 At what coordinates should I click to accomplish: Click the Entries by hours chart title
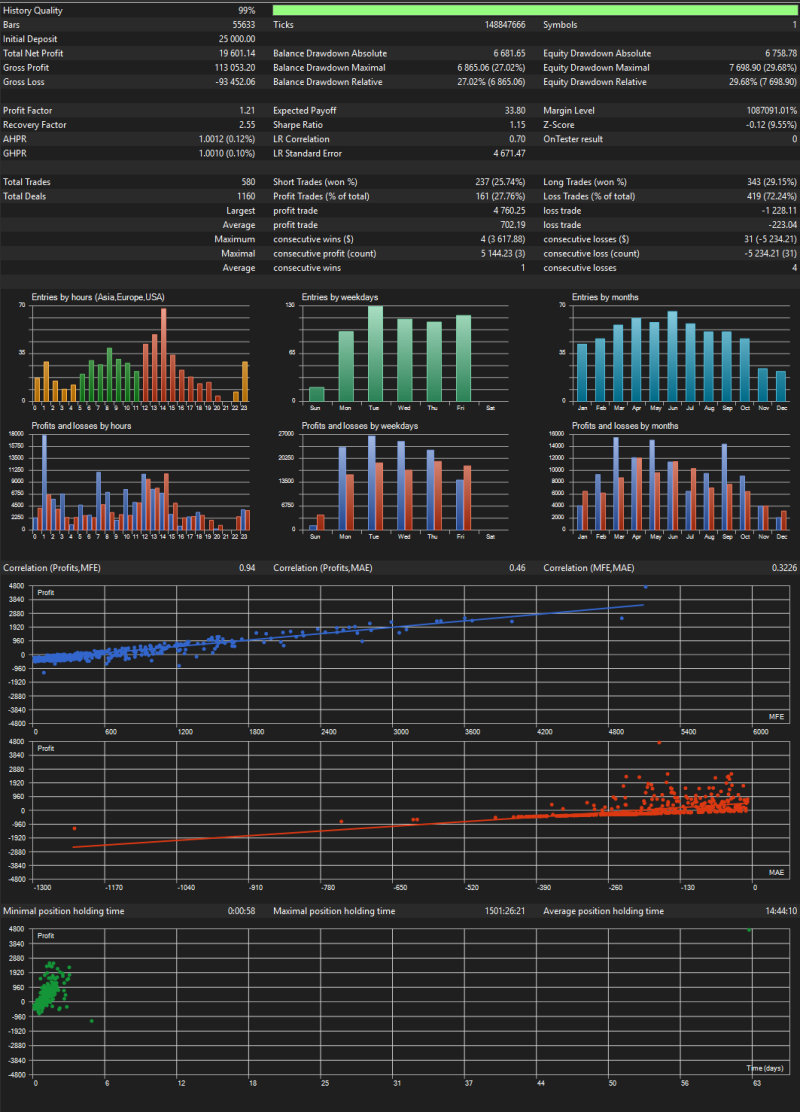pyautogui.click(x=98, y=297)
